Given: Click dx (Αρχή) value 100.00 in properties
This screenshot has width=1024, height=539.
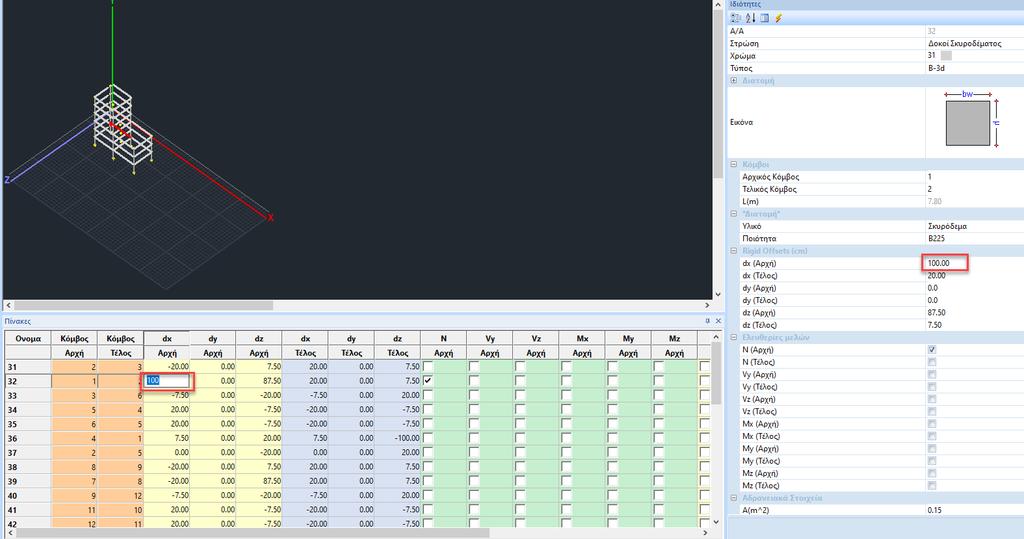Looking at the screenshot, I should pos(938,263).
